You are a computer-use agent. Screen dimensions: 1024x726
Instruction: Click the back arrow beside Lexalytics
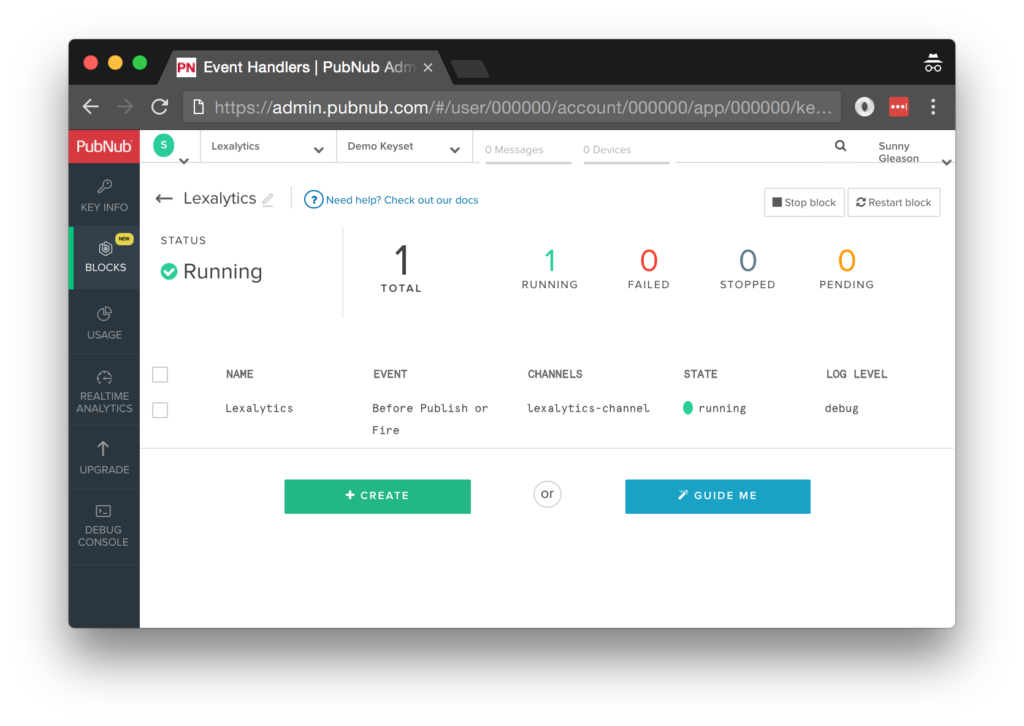pos(164,199)
